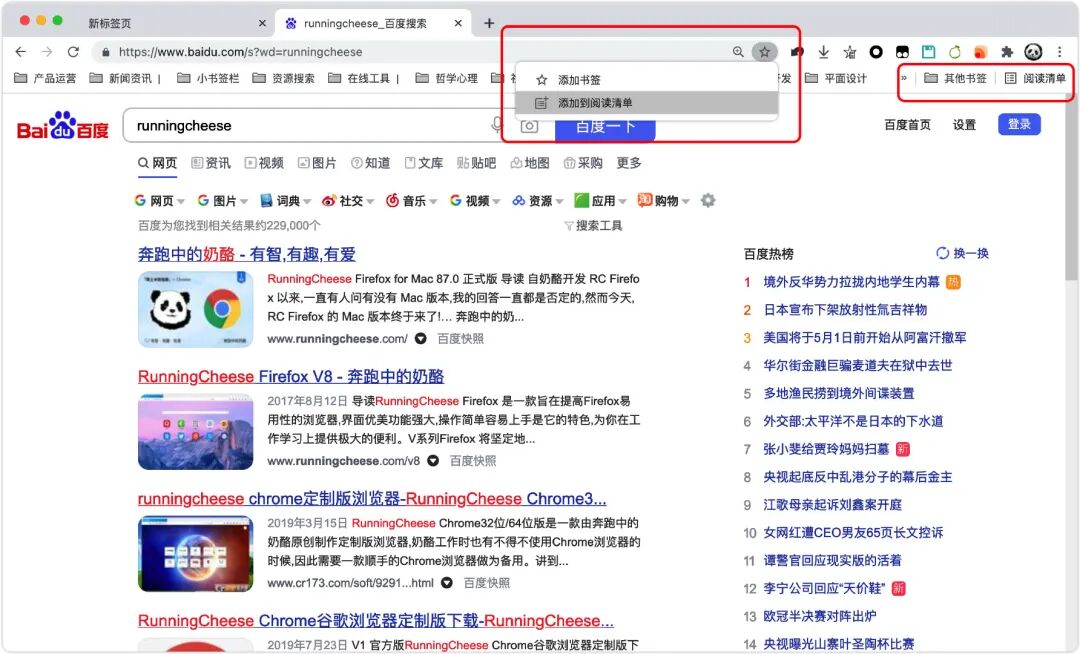Open the downloads arrow icon
Screen dimensions: 1080x654
[x=824, y=52]
